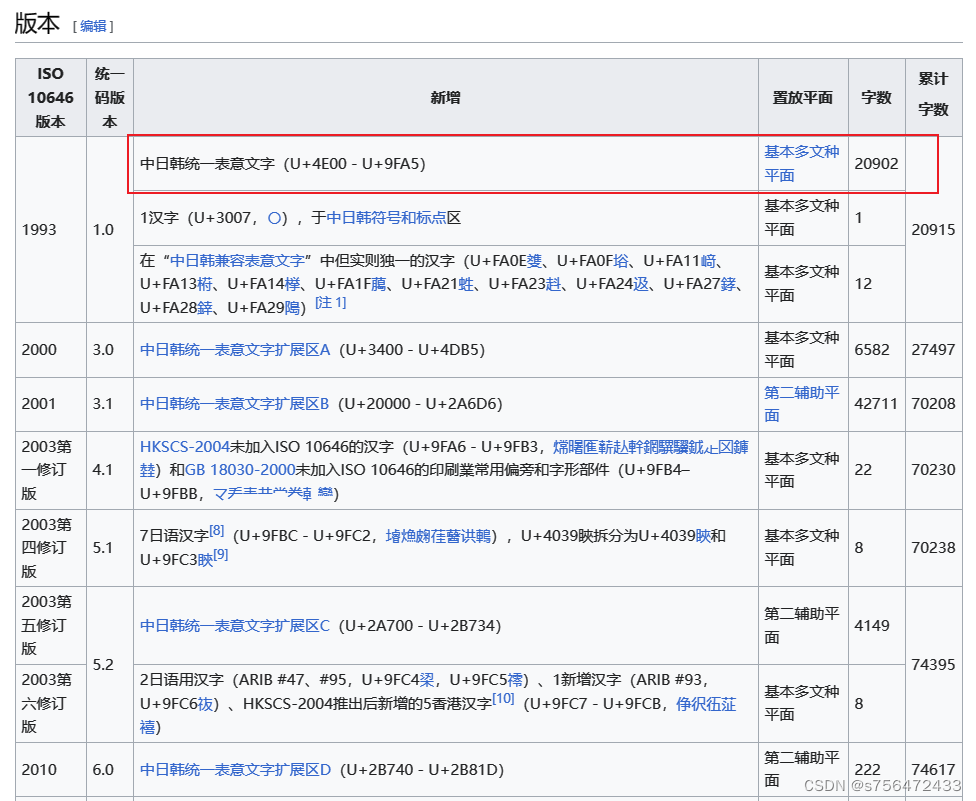The height and width of the screenshot is (801, 976).
Task: Click the 〇 character link after U+3007
Action: (274, 218)
